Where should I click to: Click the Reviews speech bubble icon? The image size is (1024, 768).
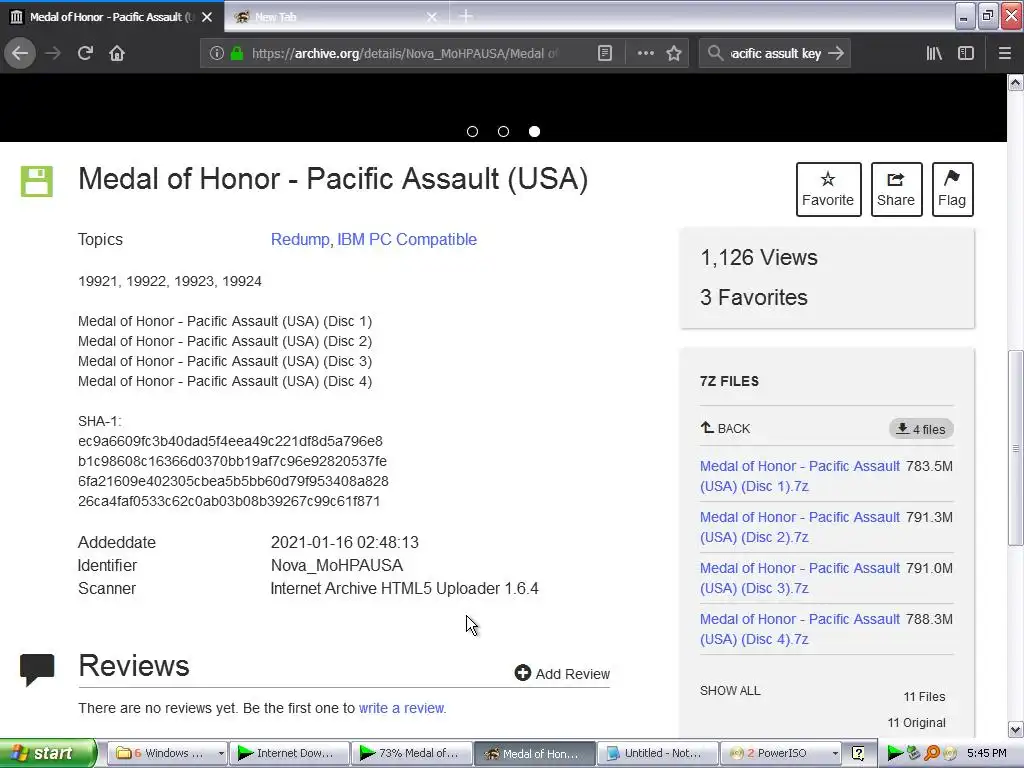(37, 668)
